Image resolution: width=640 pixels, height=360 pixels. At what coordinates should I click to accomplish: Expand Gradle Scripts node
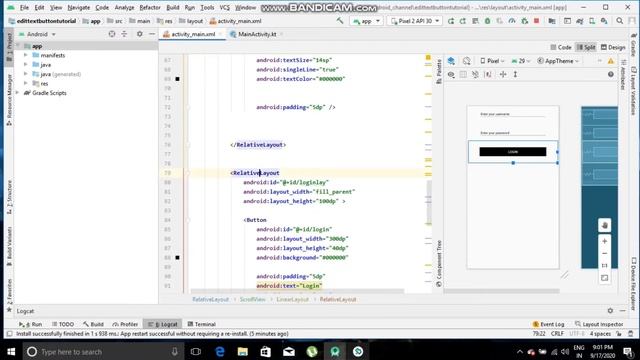pos(18,93)
